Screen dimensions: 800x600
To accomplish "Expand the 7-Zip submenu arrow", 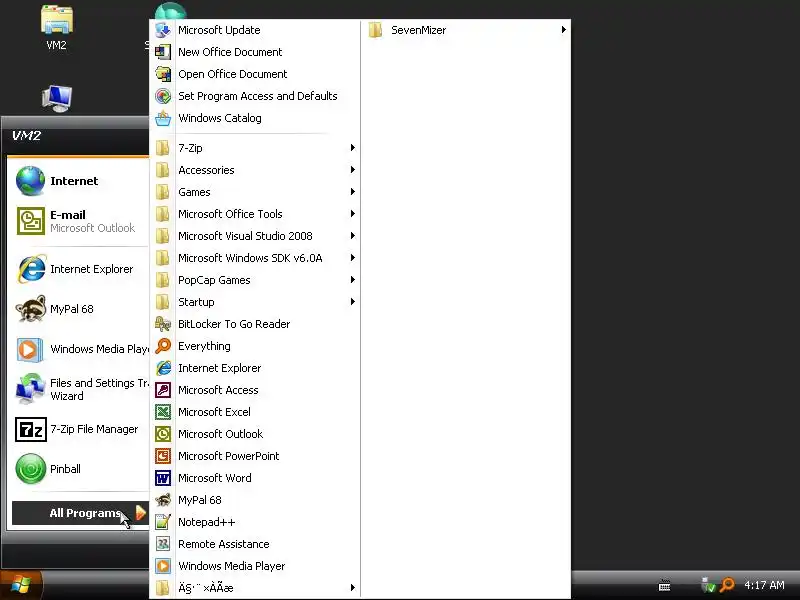I will [353, 148].
